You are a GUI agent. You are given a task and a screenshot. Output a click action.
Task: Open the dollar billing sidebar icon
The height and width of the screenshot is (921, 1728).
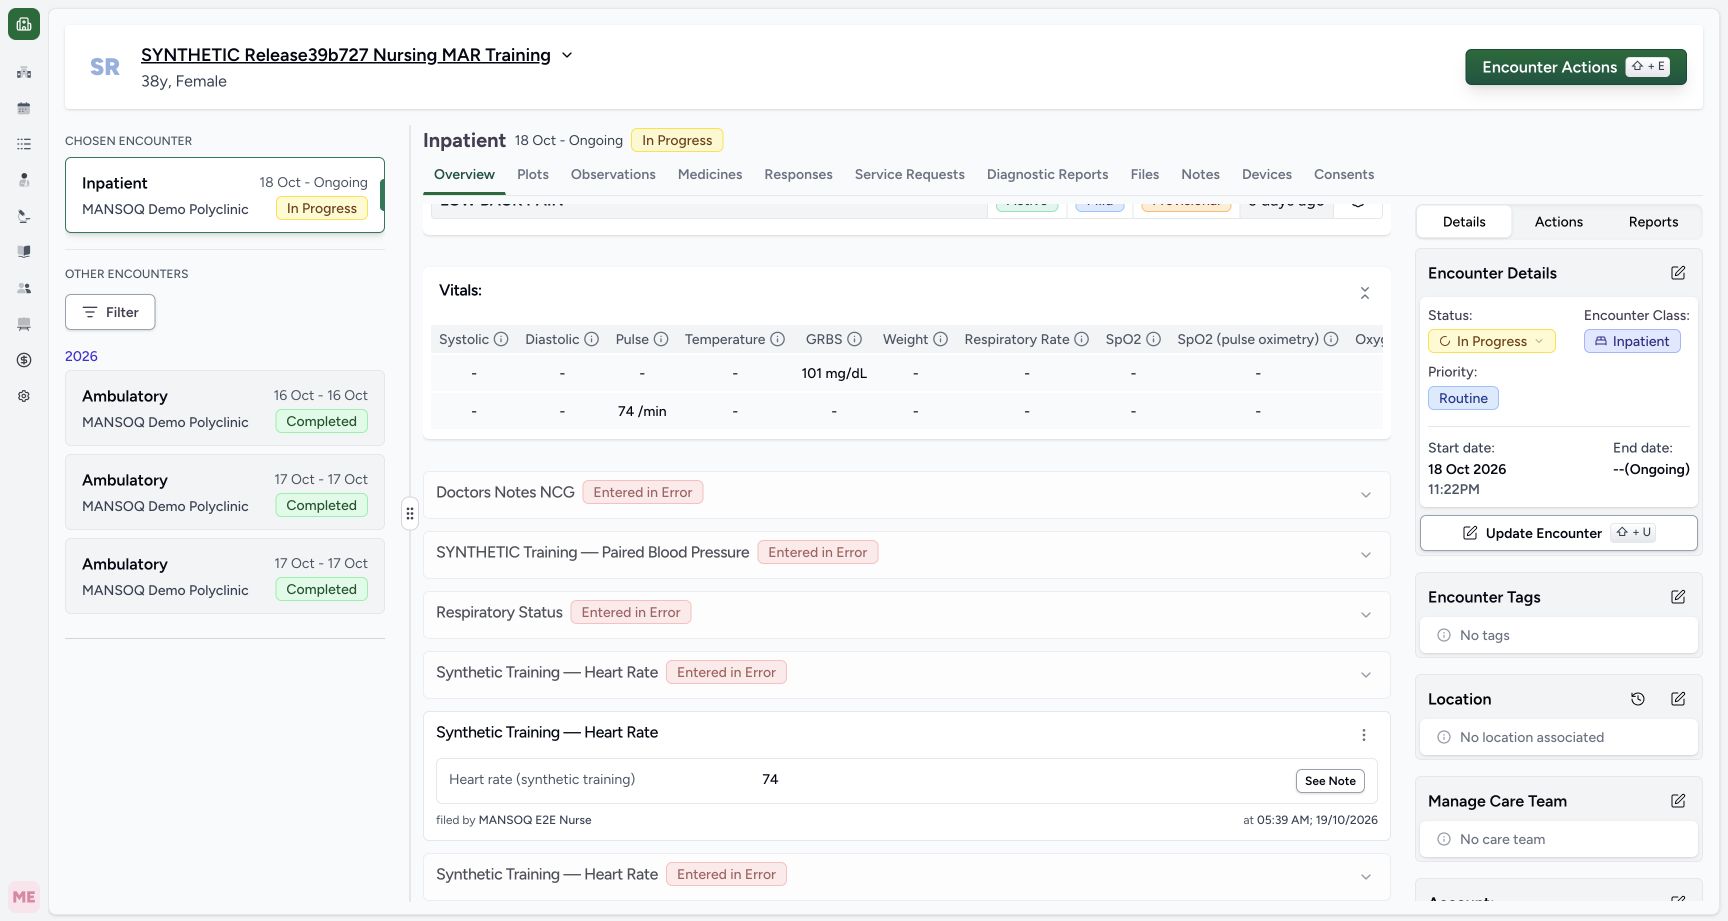pyautogui.click(x=24, y=360)
